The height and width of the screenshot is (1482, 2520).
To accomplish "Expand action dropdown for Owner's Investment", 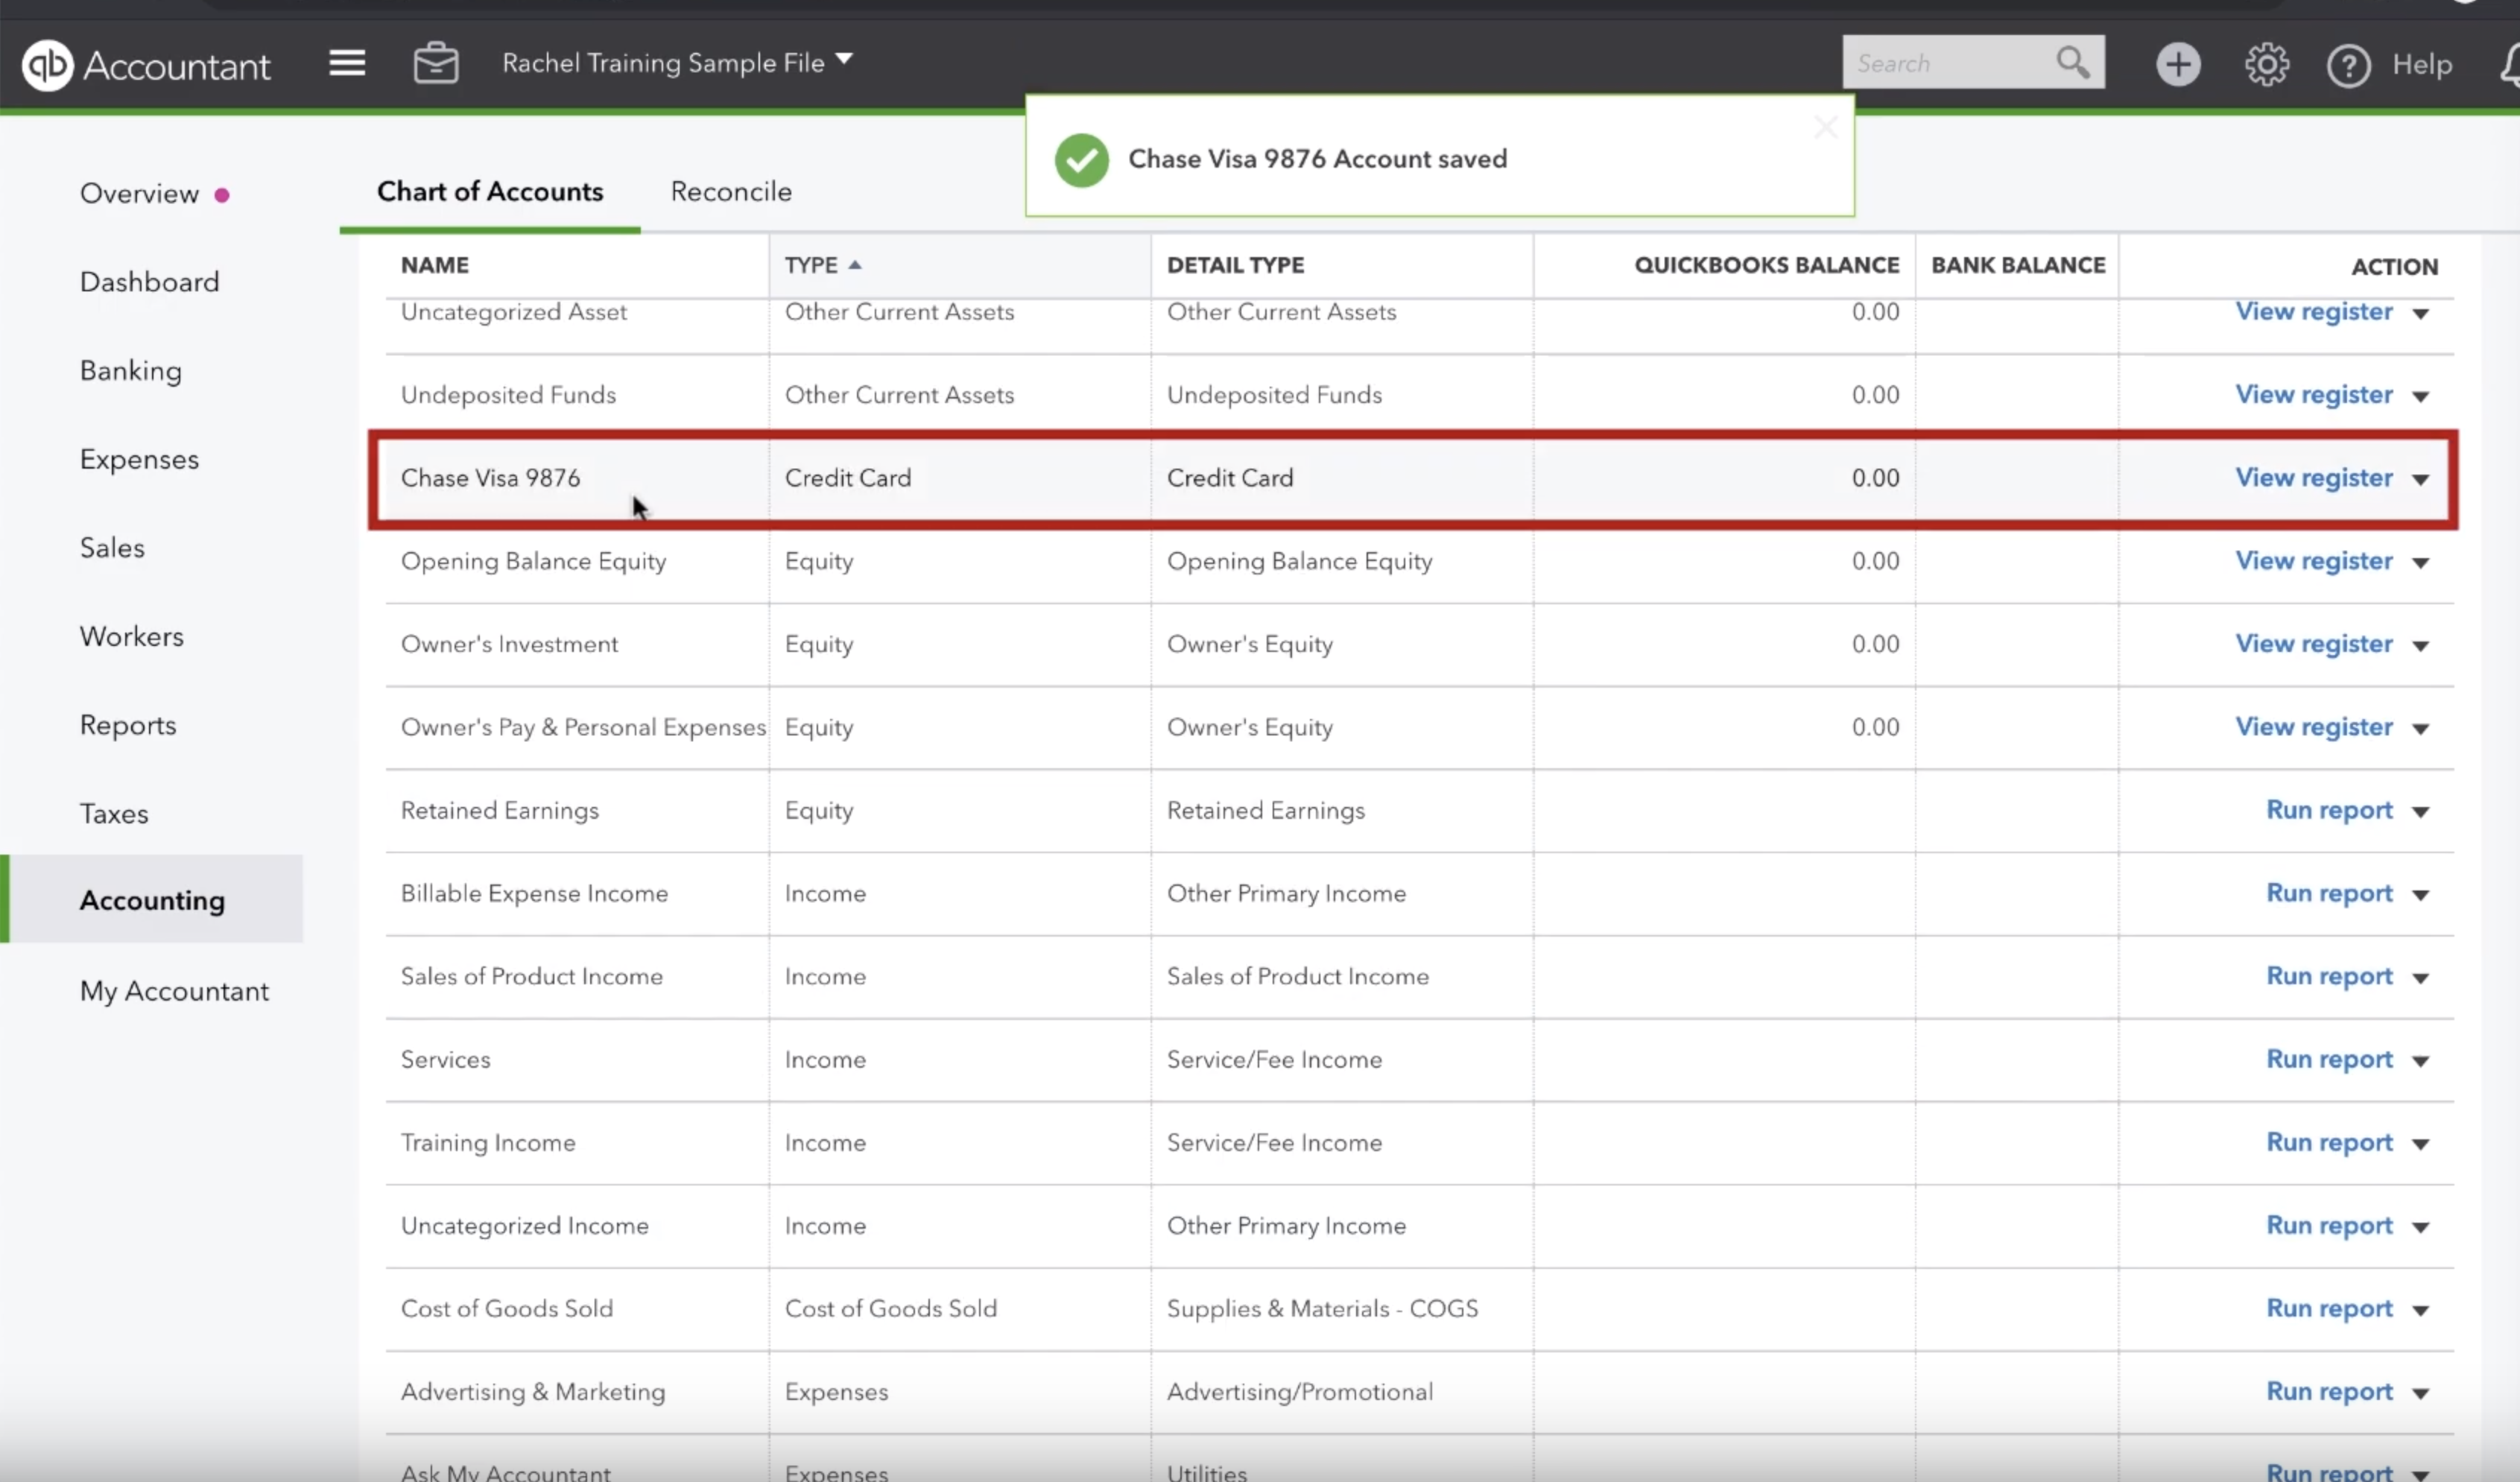I will click(x=2420, y=645).
